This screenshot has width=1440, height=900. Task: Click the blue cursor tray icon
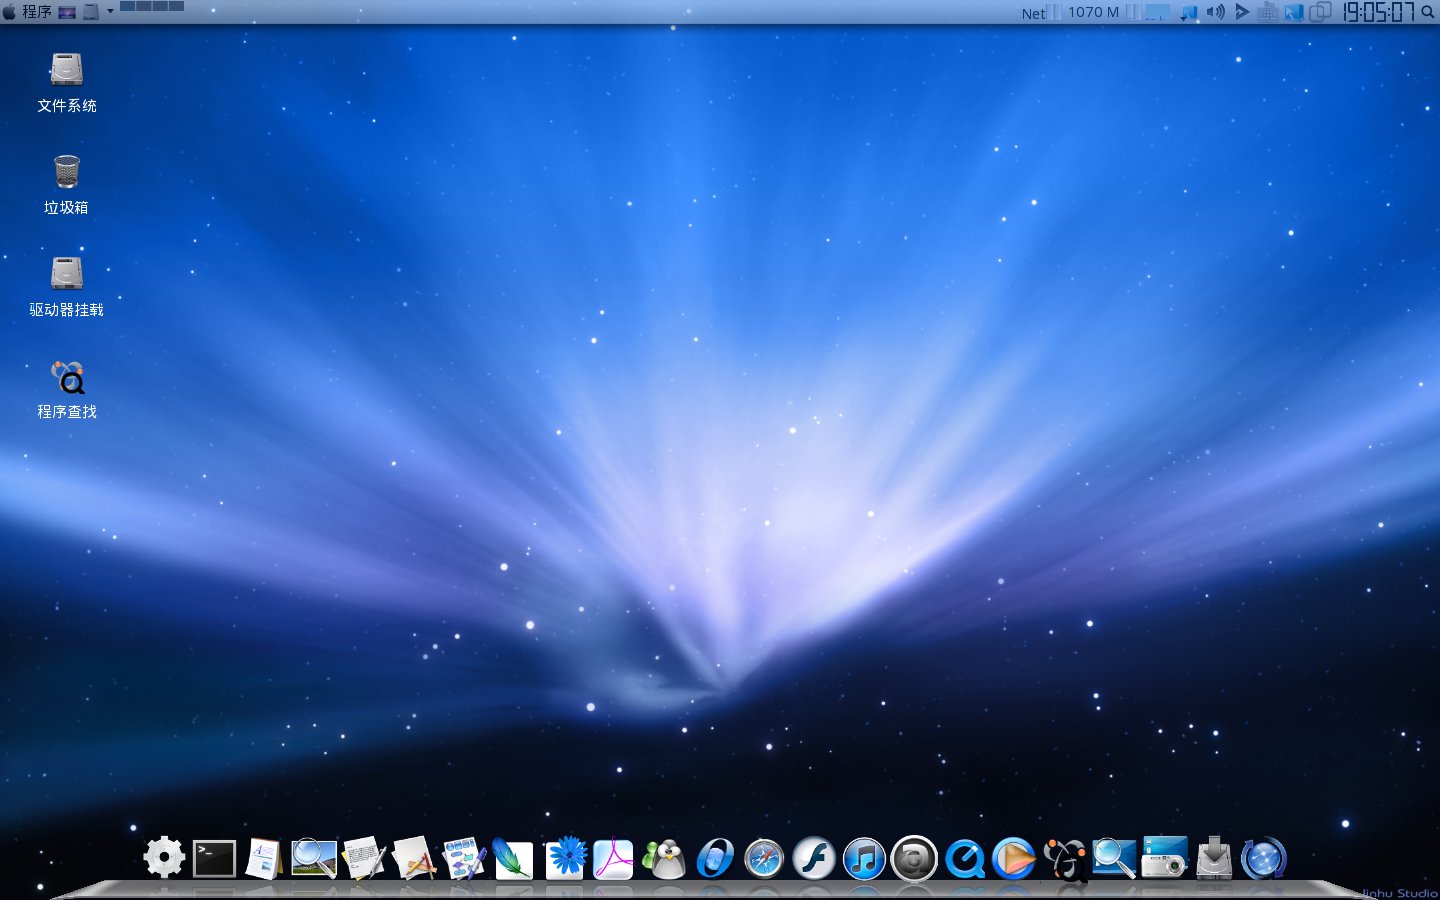tap(1294, 12)
